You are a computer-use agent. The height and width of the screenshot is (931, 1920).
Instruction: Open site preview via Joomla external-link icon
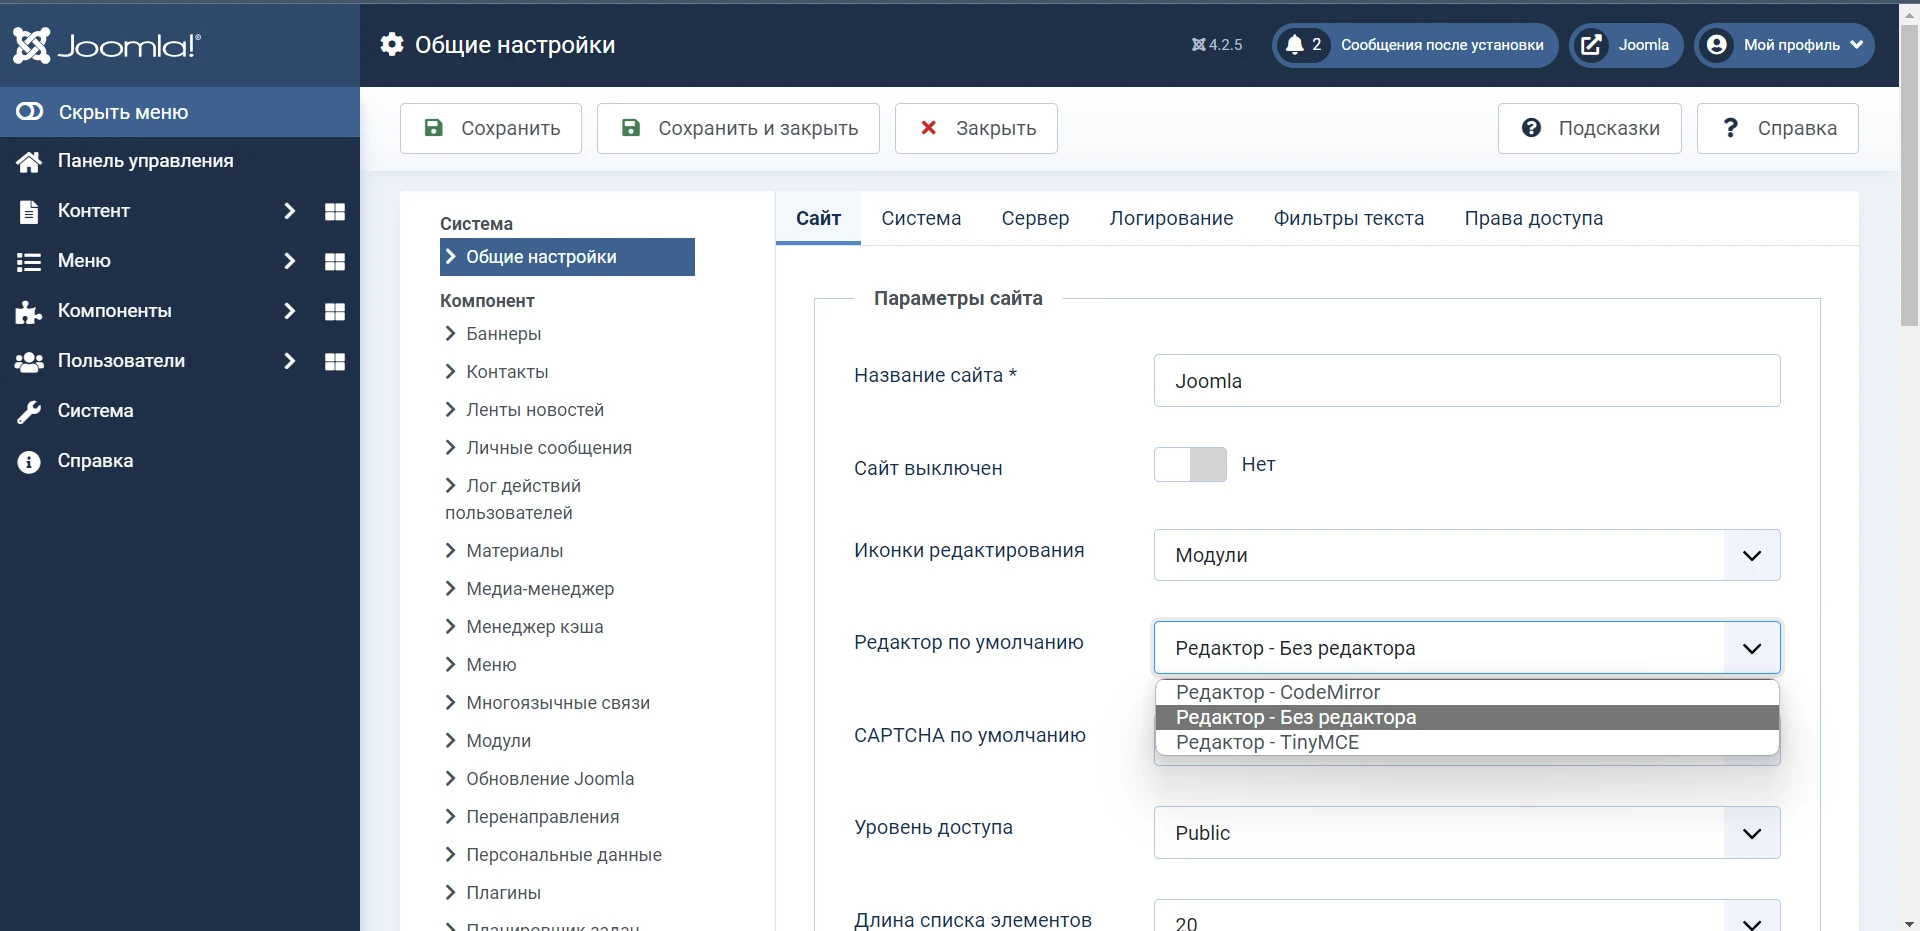pyautogui.click(x=1591, y=45)
